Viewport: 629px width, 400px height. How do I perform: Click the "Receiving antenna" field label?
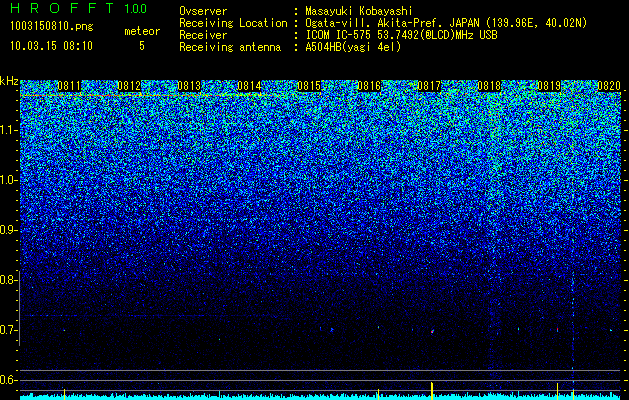tap(230, 47)
